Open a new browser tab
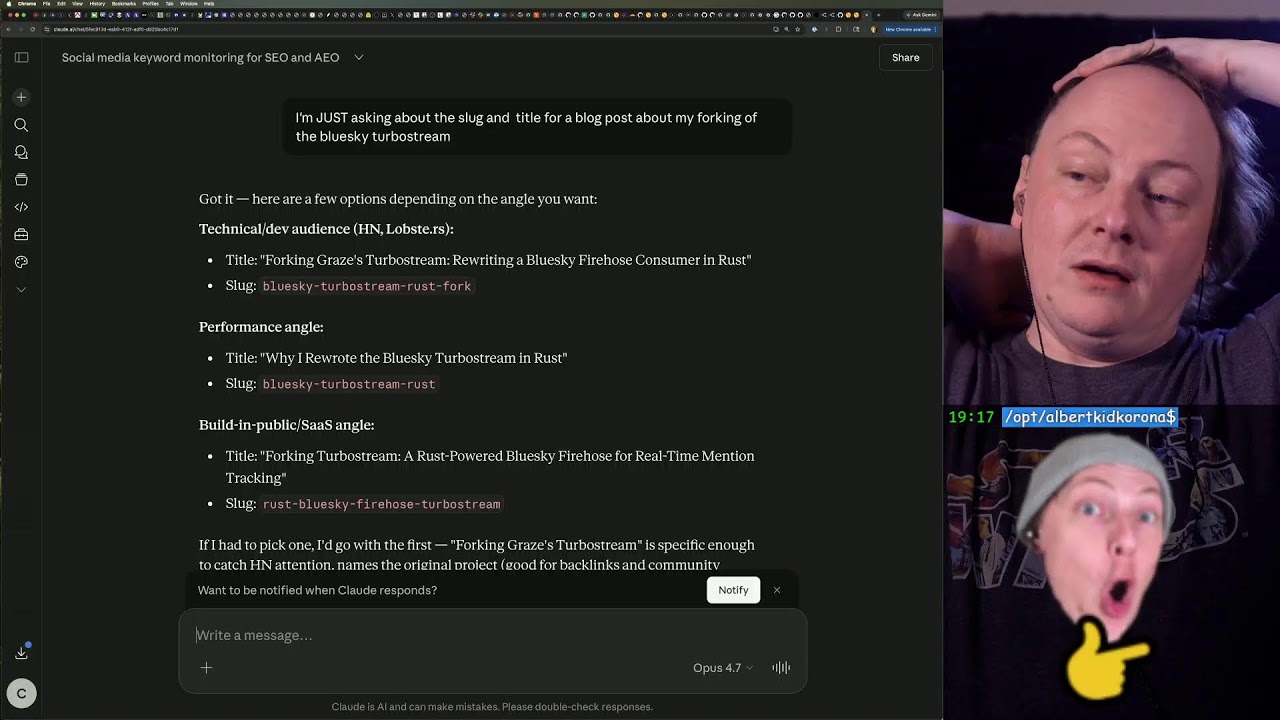Screen dimensions: 1280x720 pyautogui.click(x=878, y=15)
